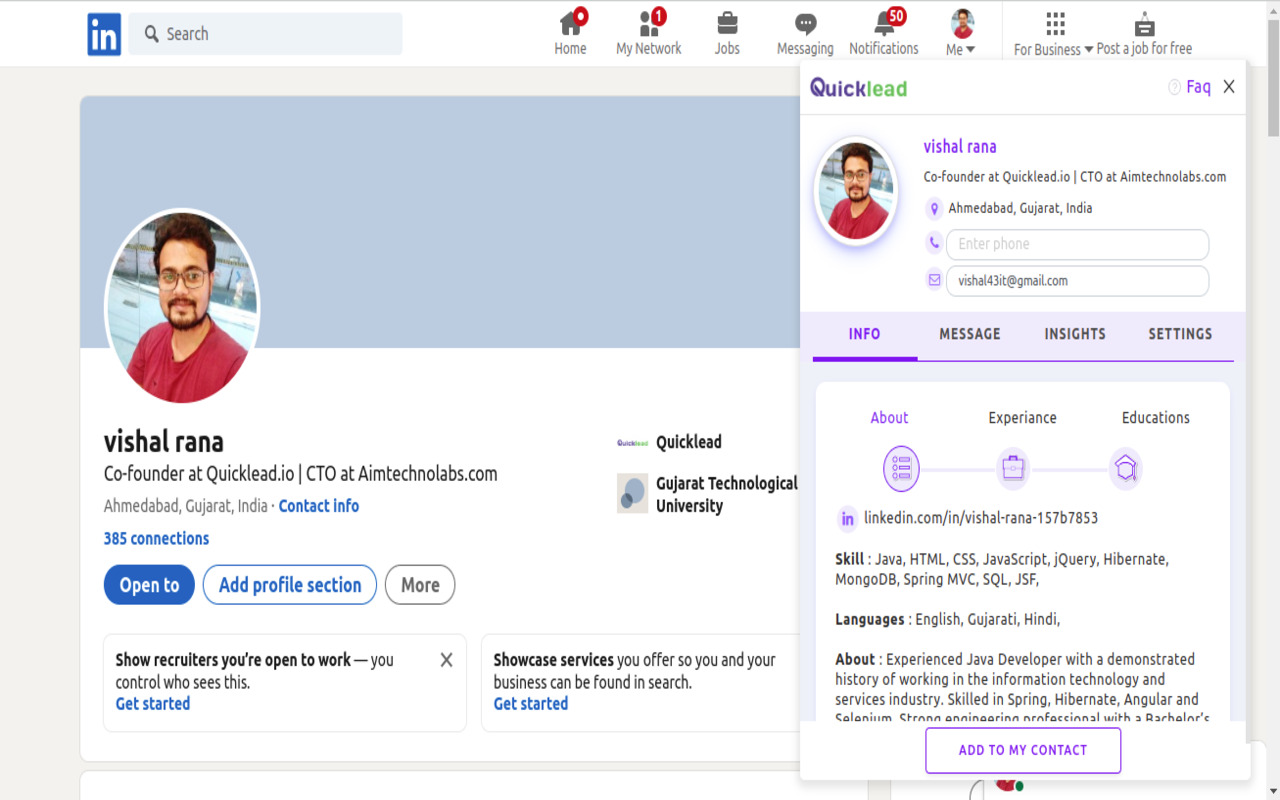Click Get started under Showcase services

click(x=531, y=704)
